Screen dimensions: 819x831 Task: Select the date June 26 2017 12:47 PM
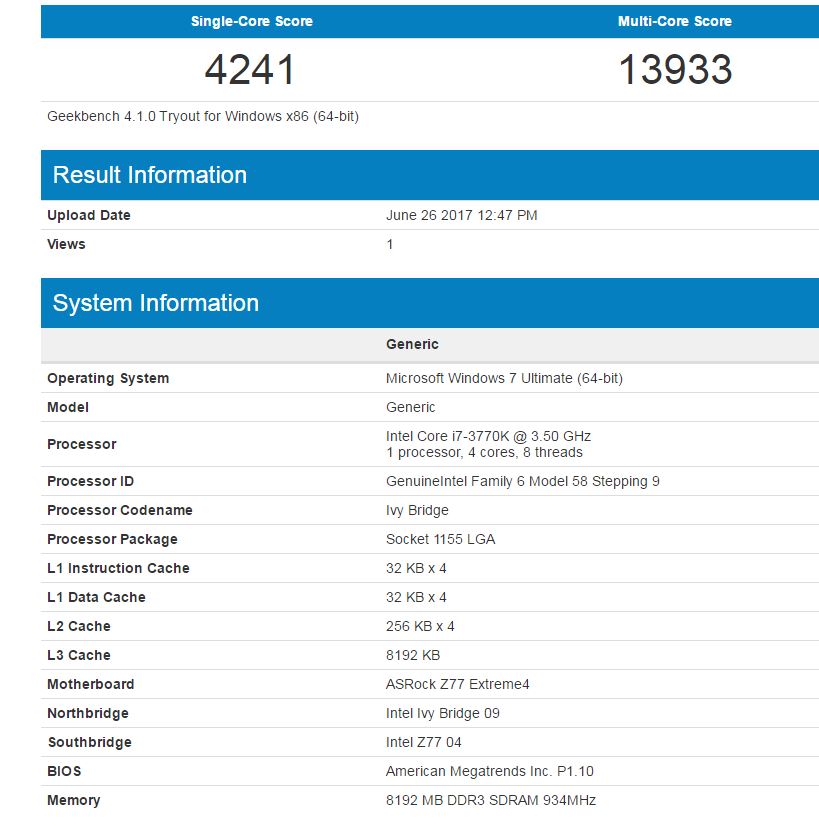[462, 215]
